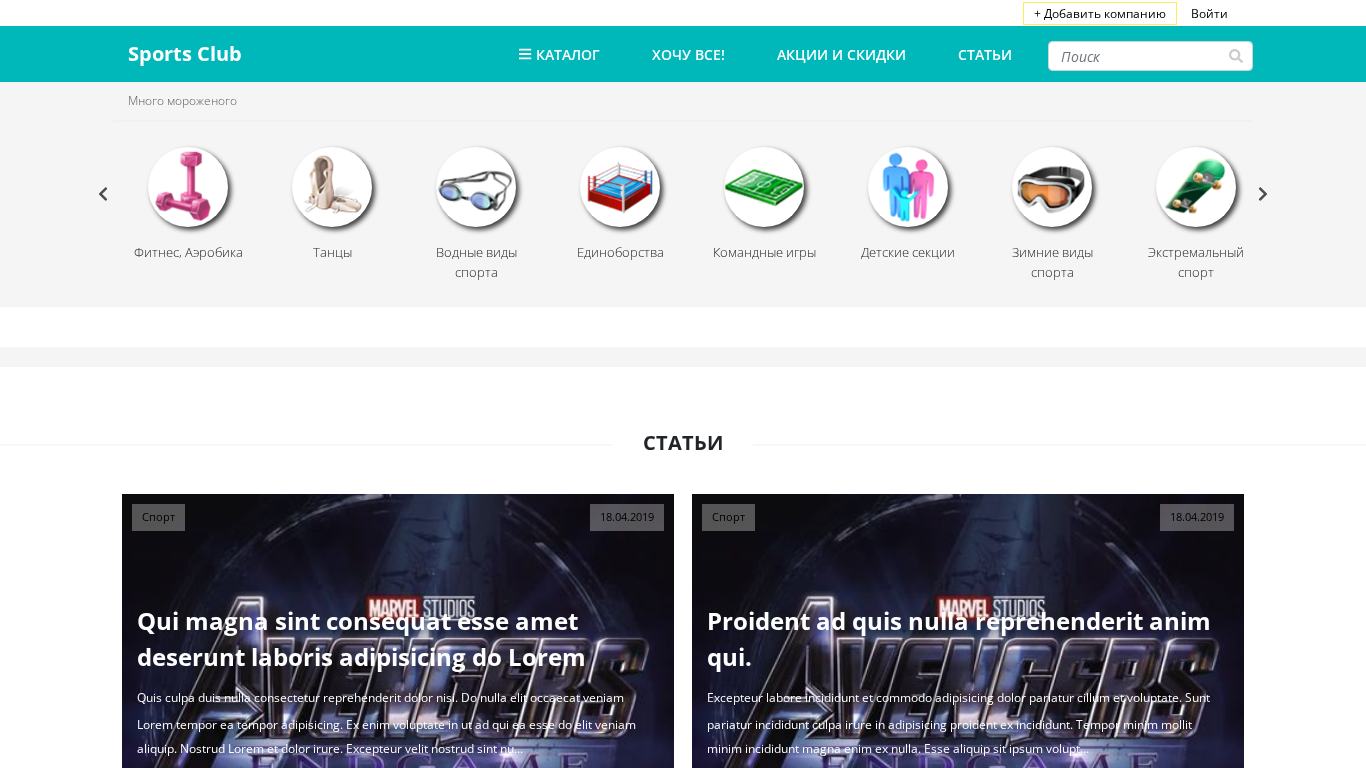Viewport: 1366px width, 768px height.
Task: Click the Добавить компанию button
Action: 1100,14
